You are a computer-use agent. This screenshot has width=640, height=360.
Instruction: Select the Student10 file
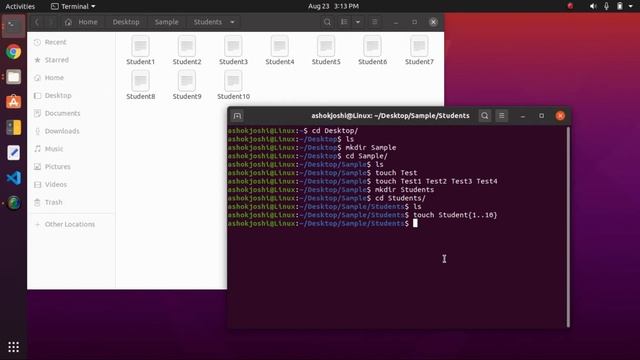pyautogui.click(x=233, y=85)
